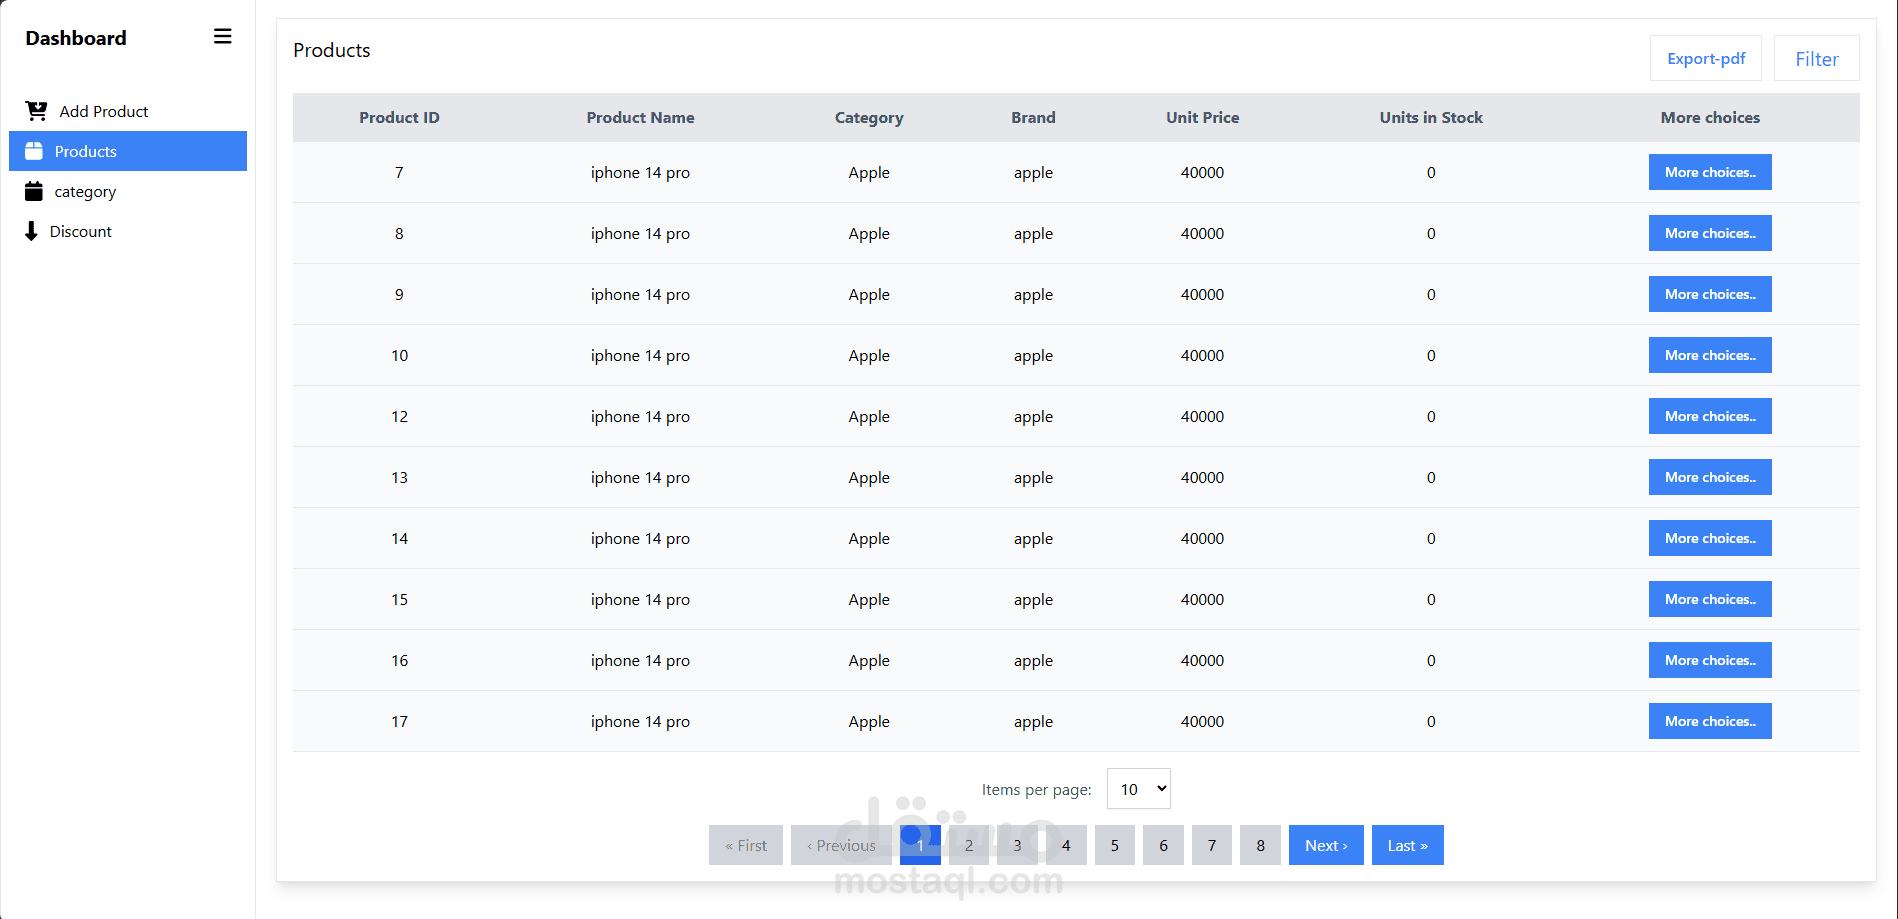Image resolution: width=1898 pixels, height=919 pixels.
Task: Click More choices for product 15
Action: (x=1710, y=599)
